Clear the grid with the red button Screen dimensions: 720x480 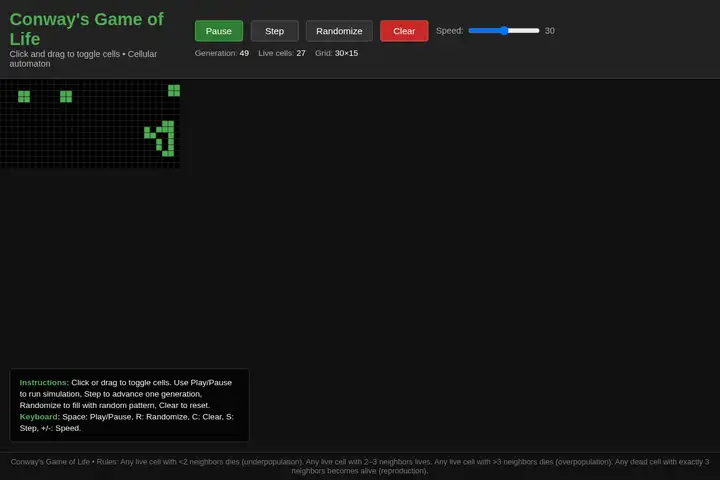click(x=404, y=31)
